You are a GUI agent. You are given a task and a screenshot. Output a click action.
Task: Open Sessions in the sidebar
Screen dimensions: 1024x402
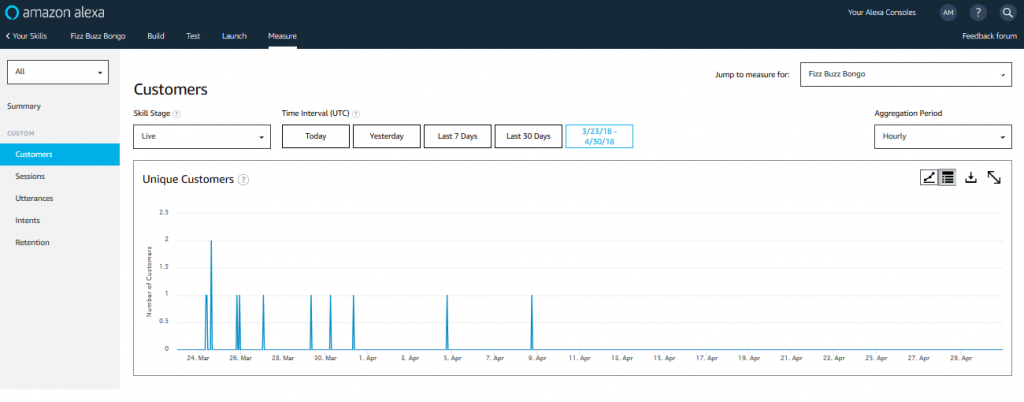coord(30,176)
